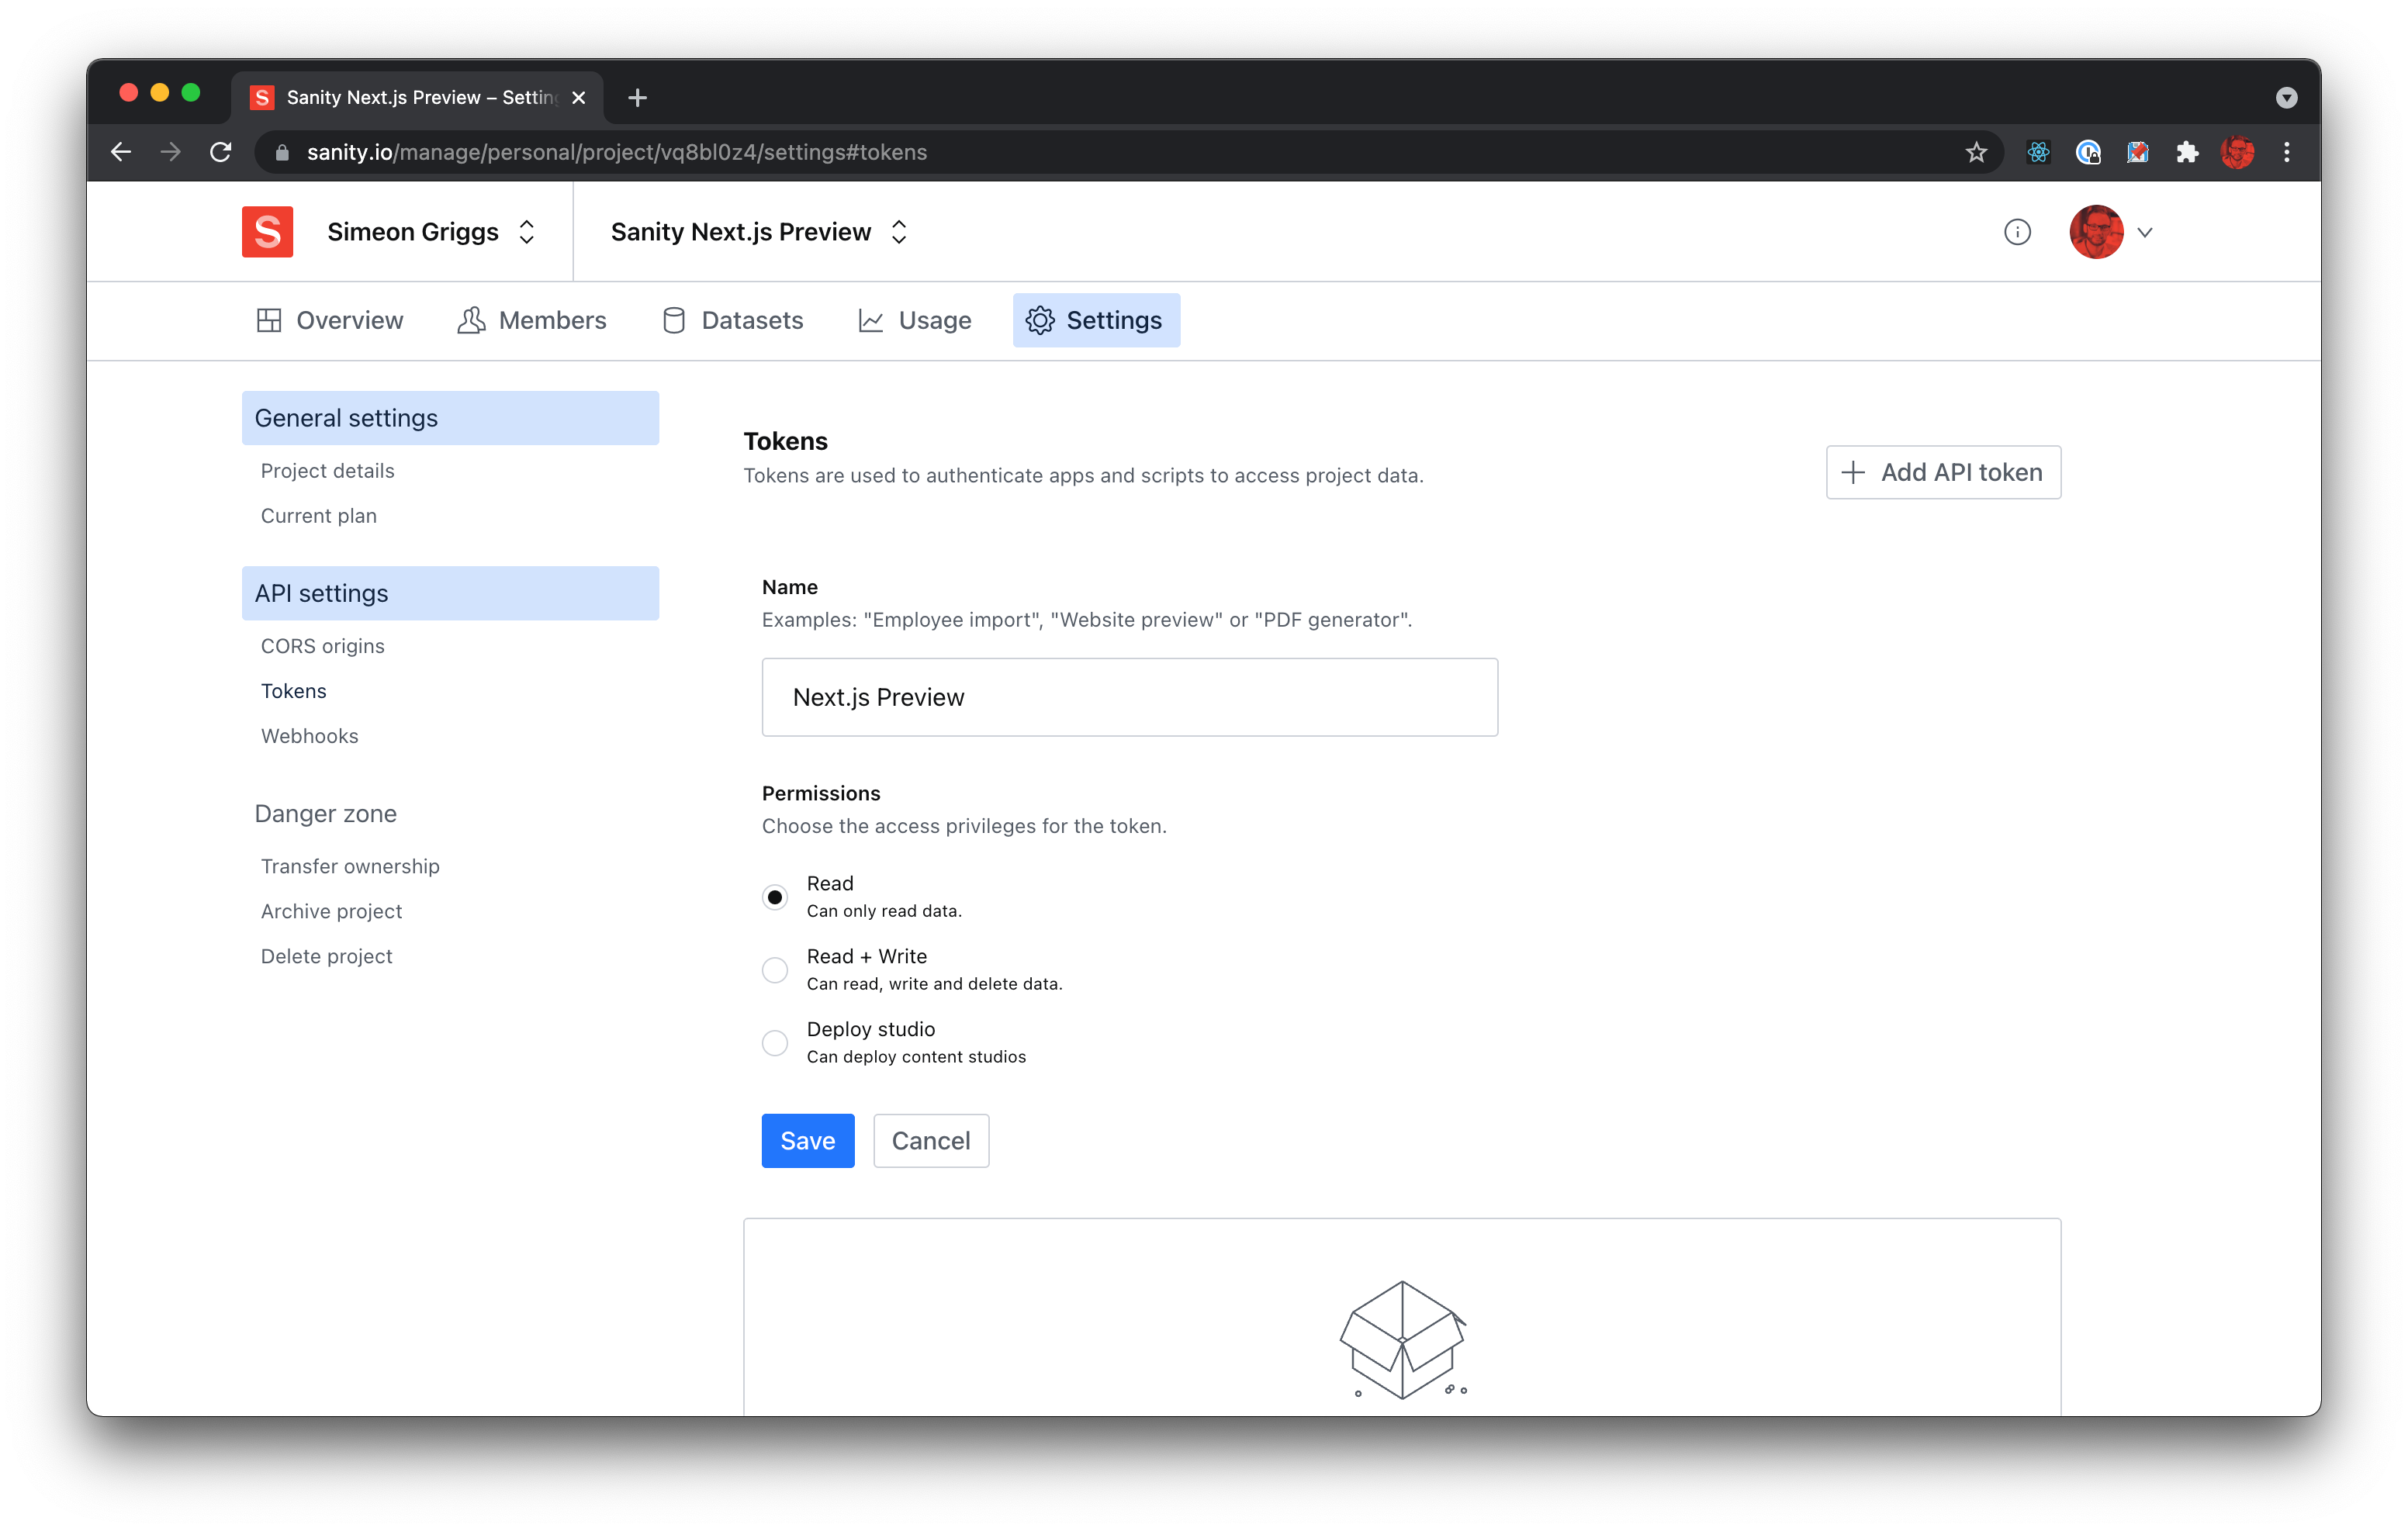Click the Cancel button
This screenshot has height=1531, width=2408.
(x=931, y=1141)
